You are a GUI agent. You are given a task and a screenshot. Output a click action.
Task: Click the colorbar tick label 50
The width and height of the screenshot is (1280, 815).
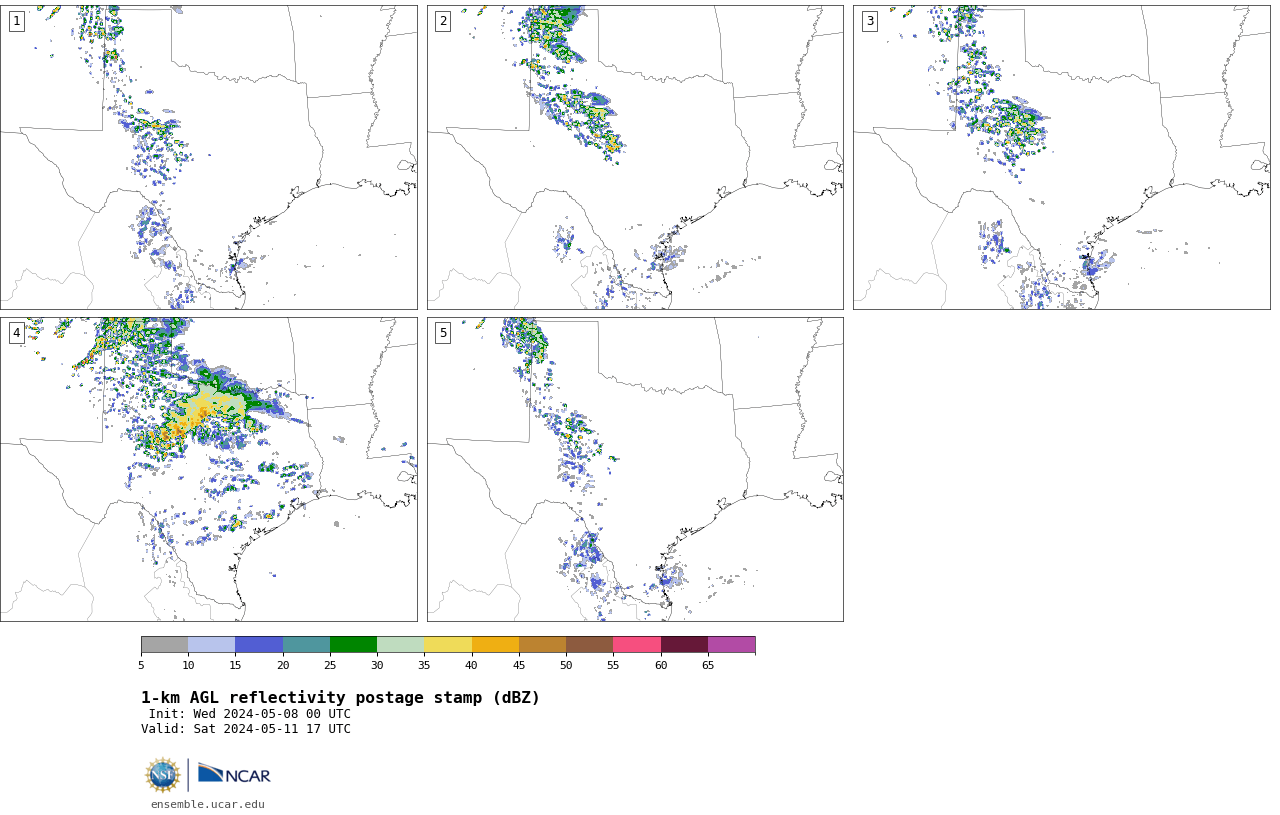[x=566, y=665]
